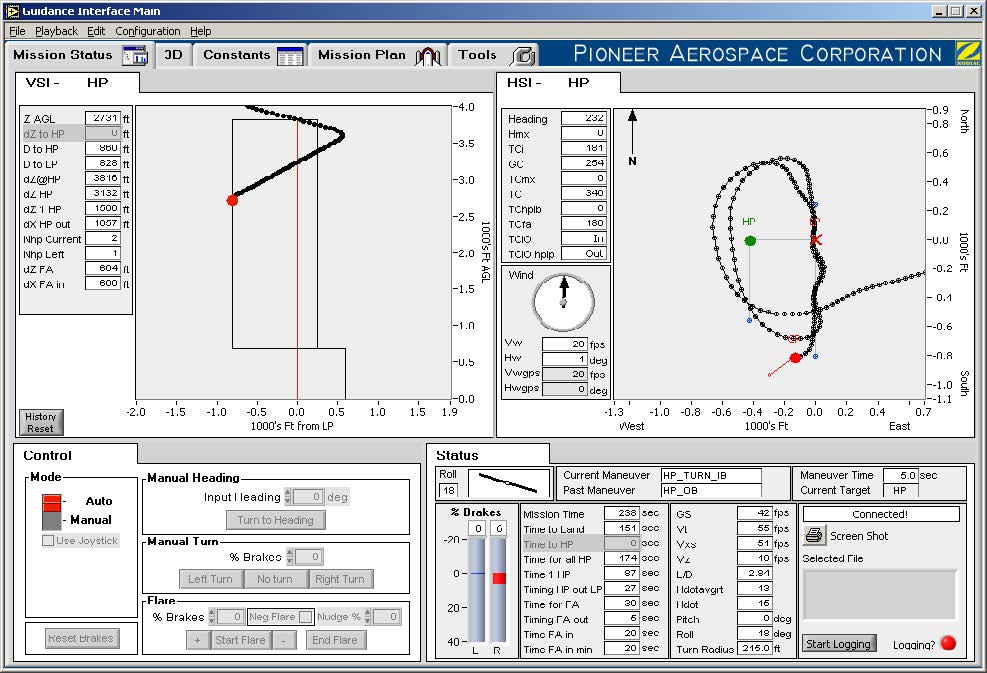Click the Nudge % input field
The height and width of the screenshot is (673, 987).
386,617
